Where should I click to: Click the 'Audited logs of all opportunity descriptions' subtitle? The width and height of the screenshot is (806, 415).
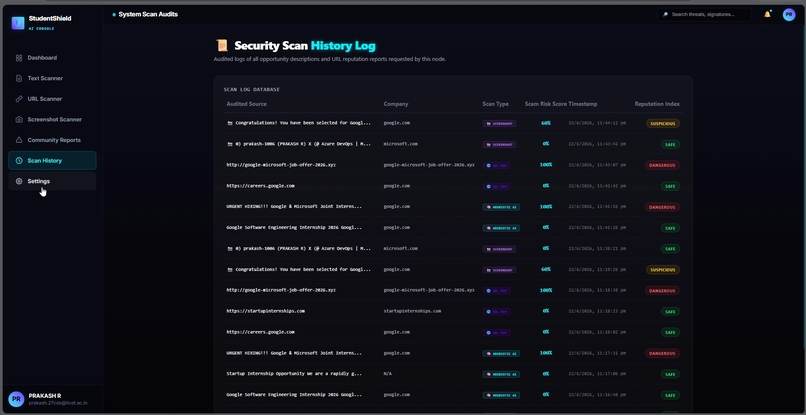[x=330, y=59]
